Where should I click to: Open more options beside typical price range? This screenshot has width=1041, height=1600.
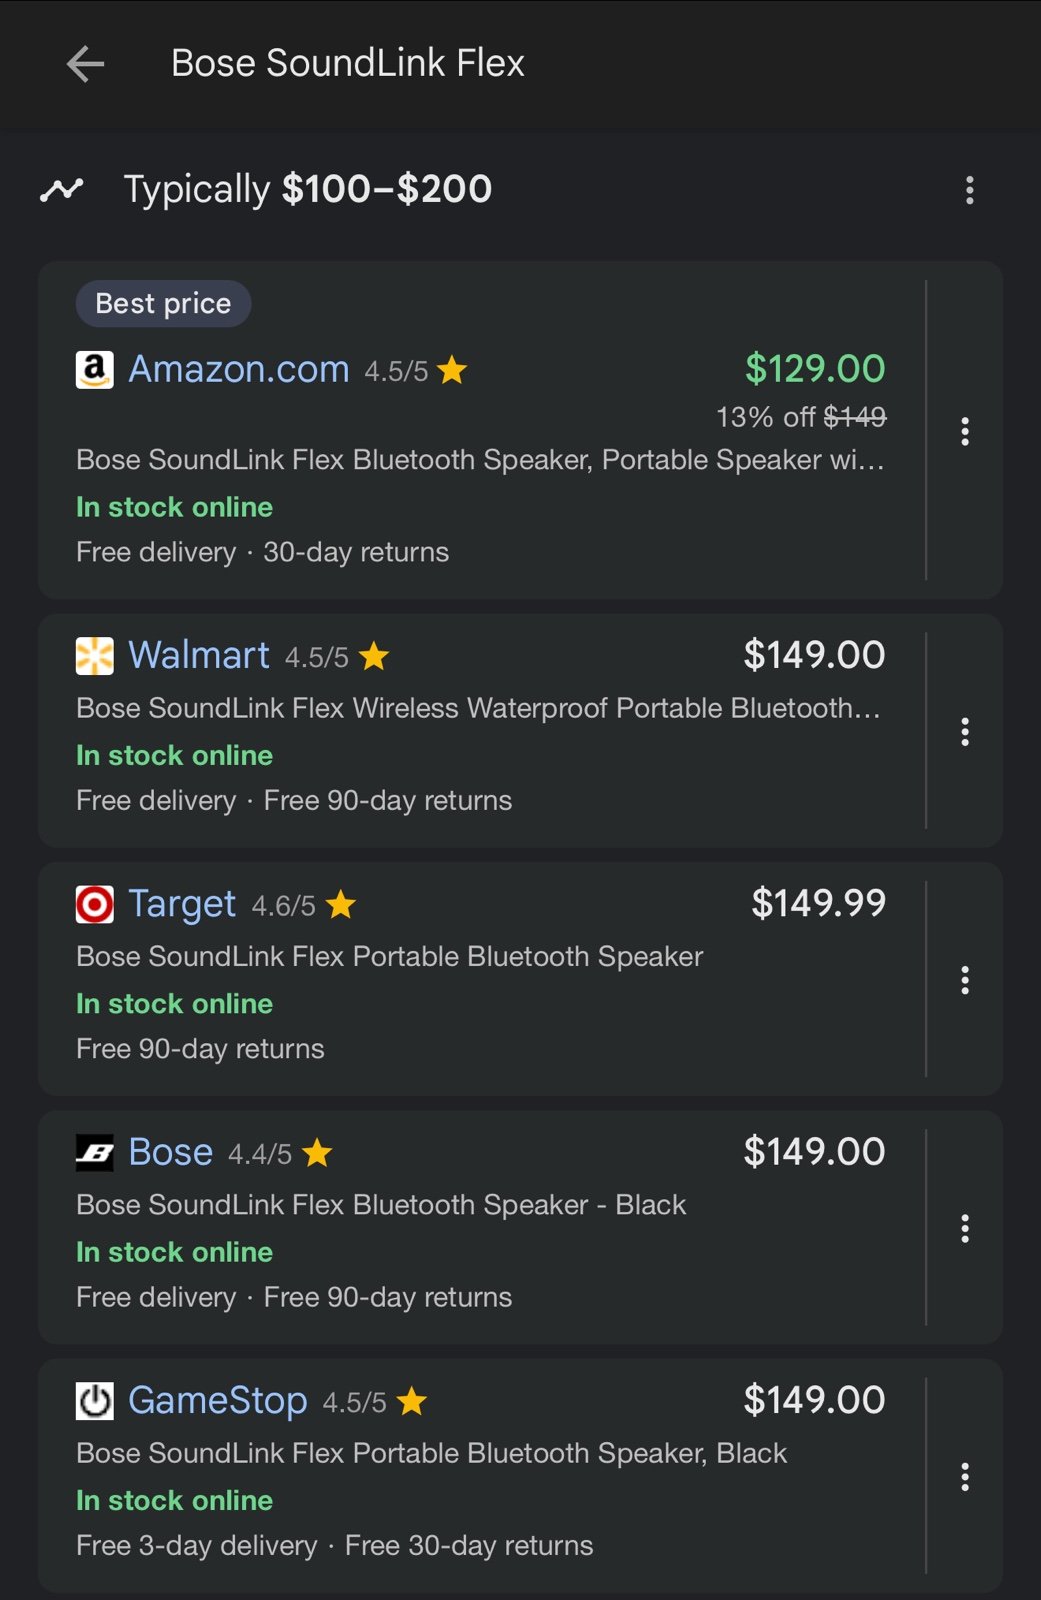[x=969, y=190]
